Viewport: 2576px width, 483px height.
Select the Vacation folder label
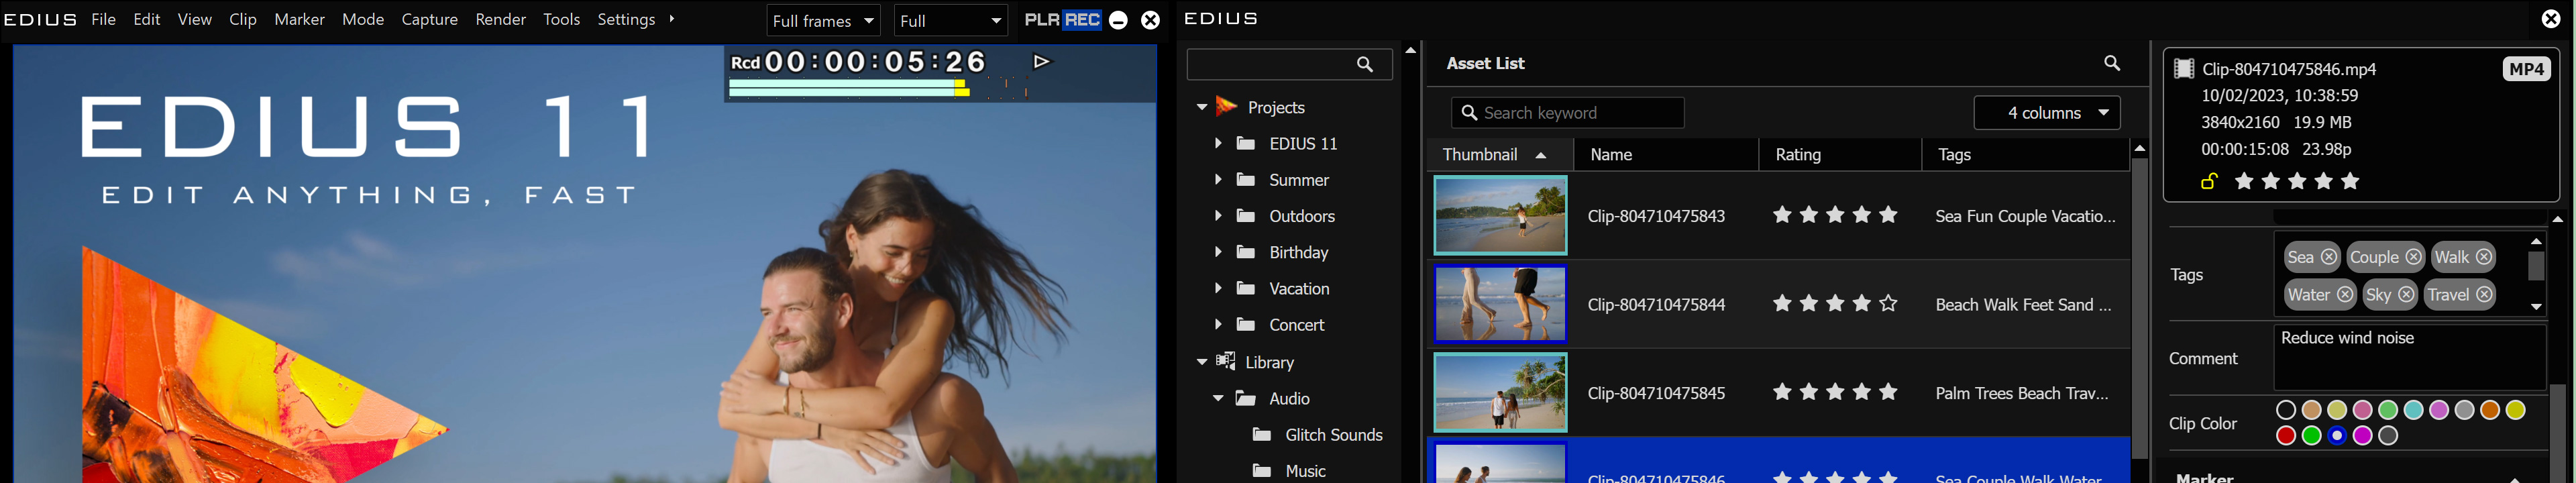point(1299,289)
